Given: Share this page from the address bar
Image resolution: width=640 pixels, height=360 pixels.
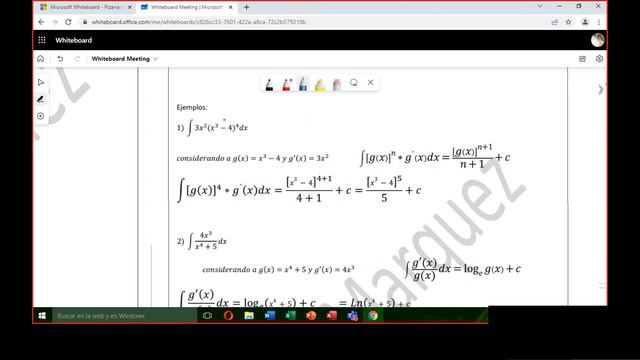Looking at the screenshot, I should click(555, 22).
